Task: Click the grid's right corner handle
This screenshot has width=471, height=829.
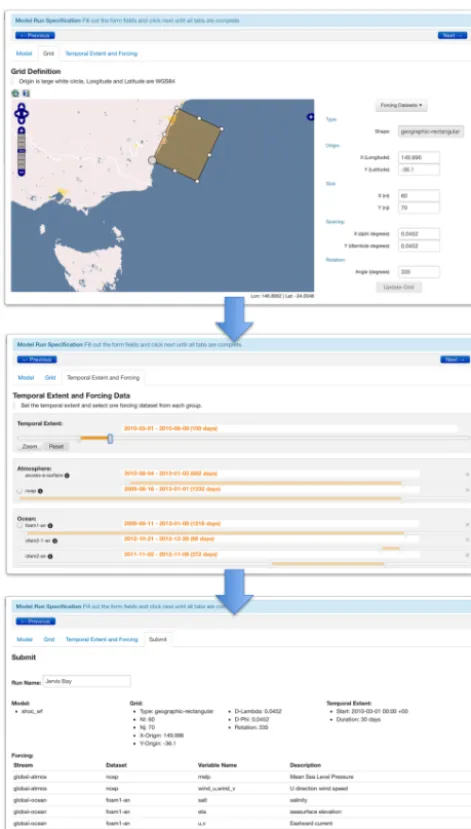Action: 221,128
